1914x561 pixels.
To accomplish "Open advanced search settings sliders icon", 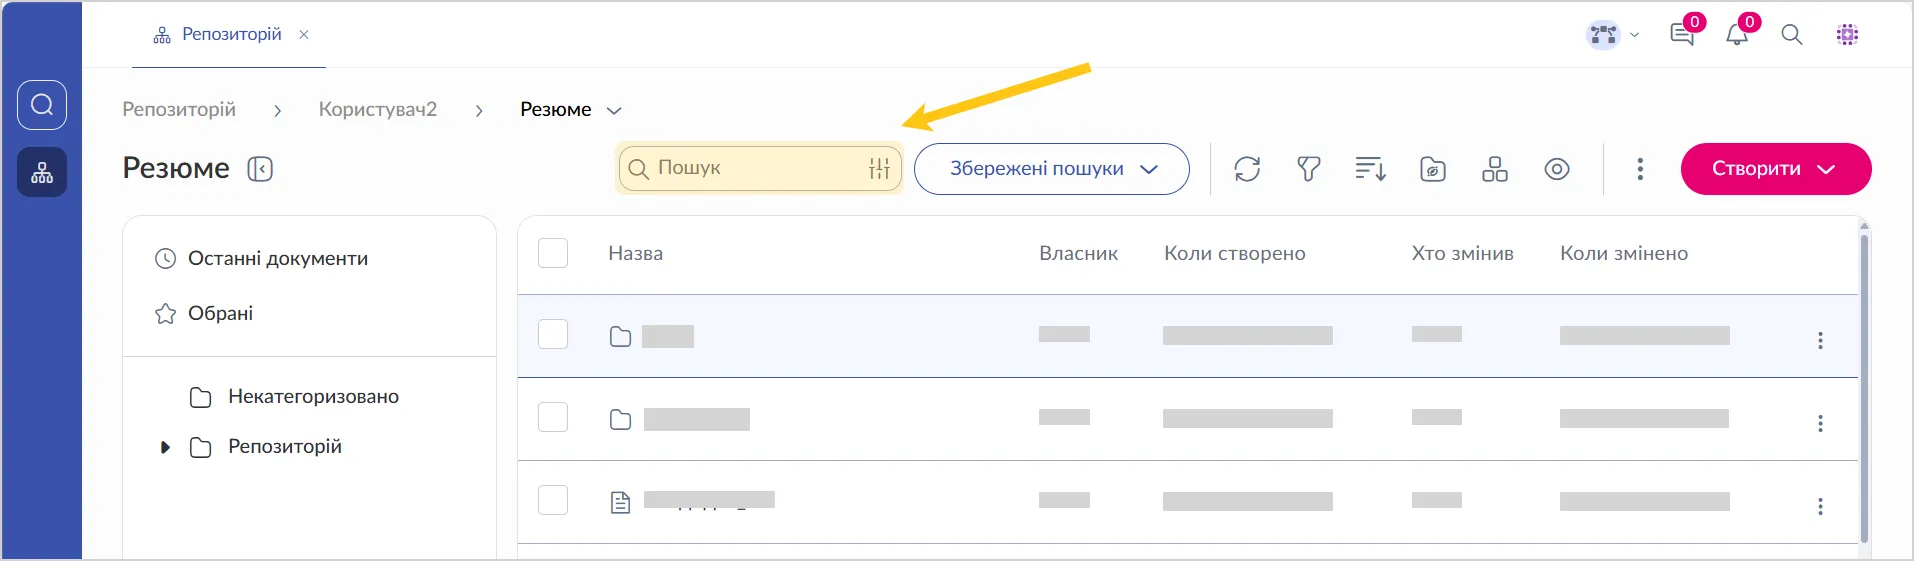I will (x=879, y=169).
